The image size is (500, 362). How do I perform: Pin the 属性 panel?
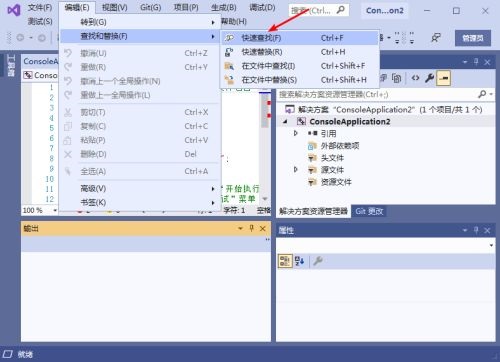476,230
